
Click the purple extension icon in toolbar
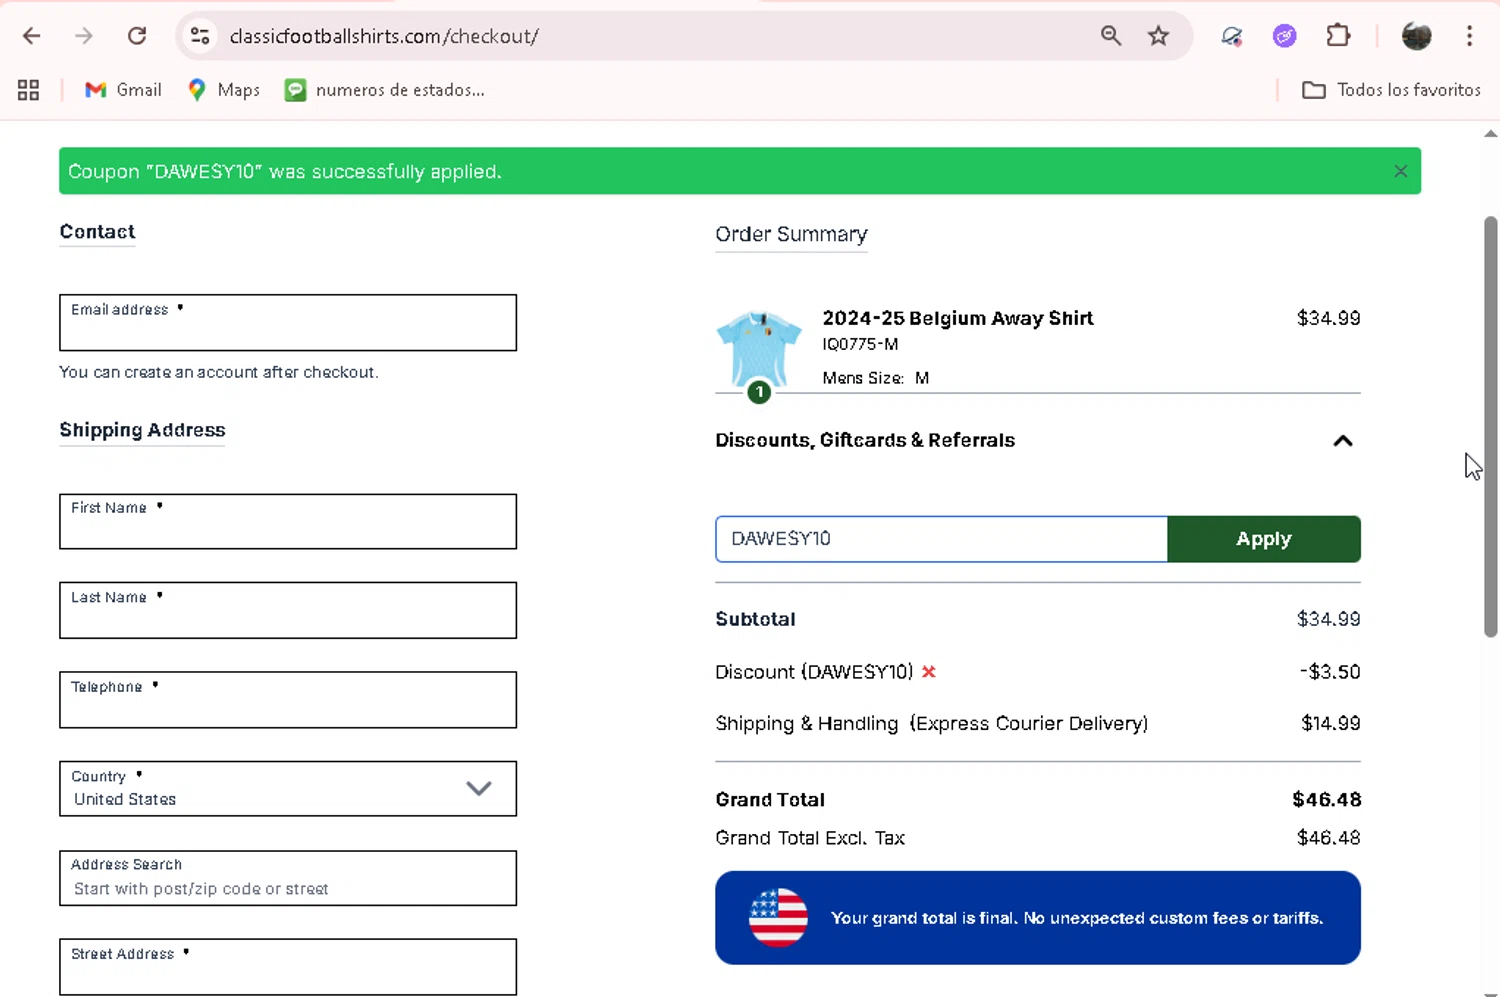[1284, 36]
